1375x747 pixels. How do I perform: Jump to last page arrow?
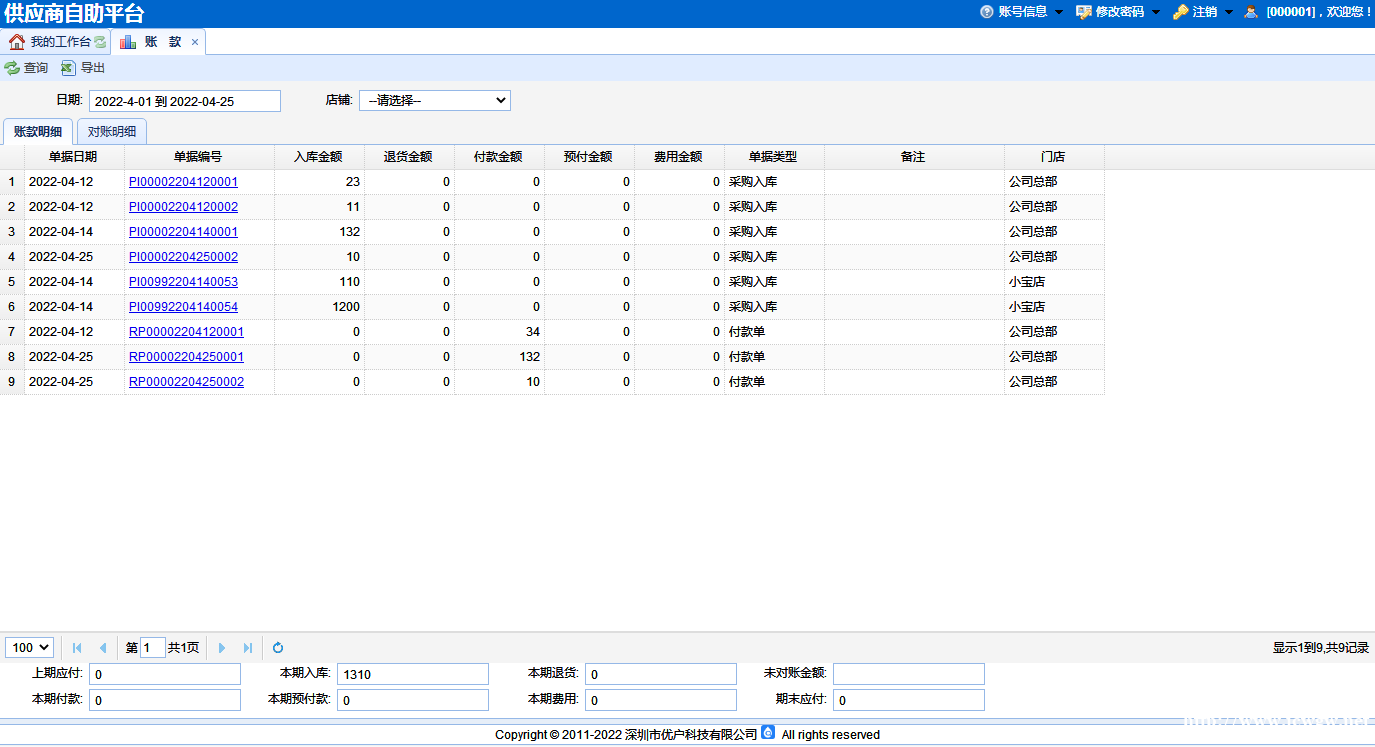click(x=248, y=648)
